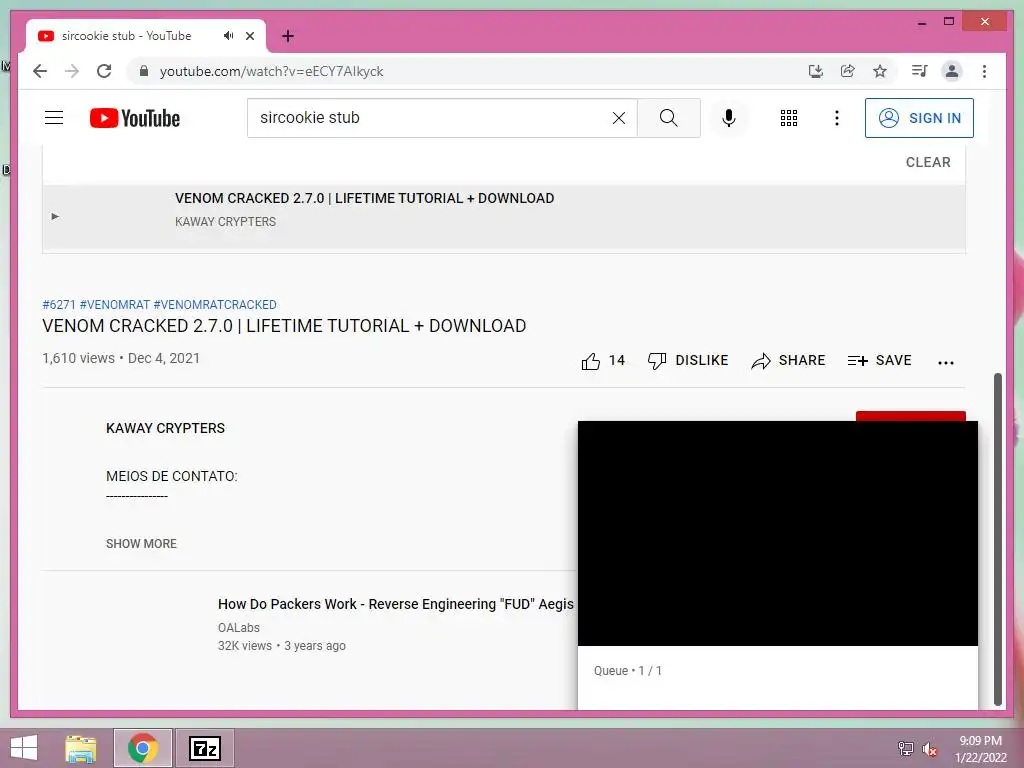Viewport: 1024px width, 768px height.
Task: Click the browser back arrow
Action: pos(40,71)
